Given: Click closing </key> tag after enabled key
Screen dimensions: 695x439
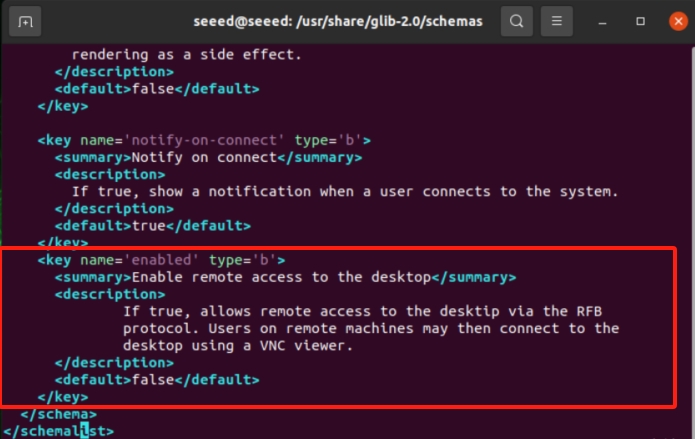Looking at the screenshot, I should [x=63, y=397].
